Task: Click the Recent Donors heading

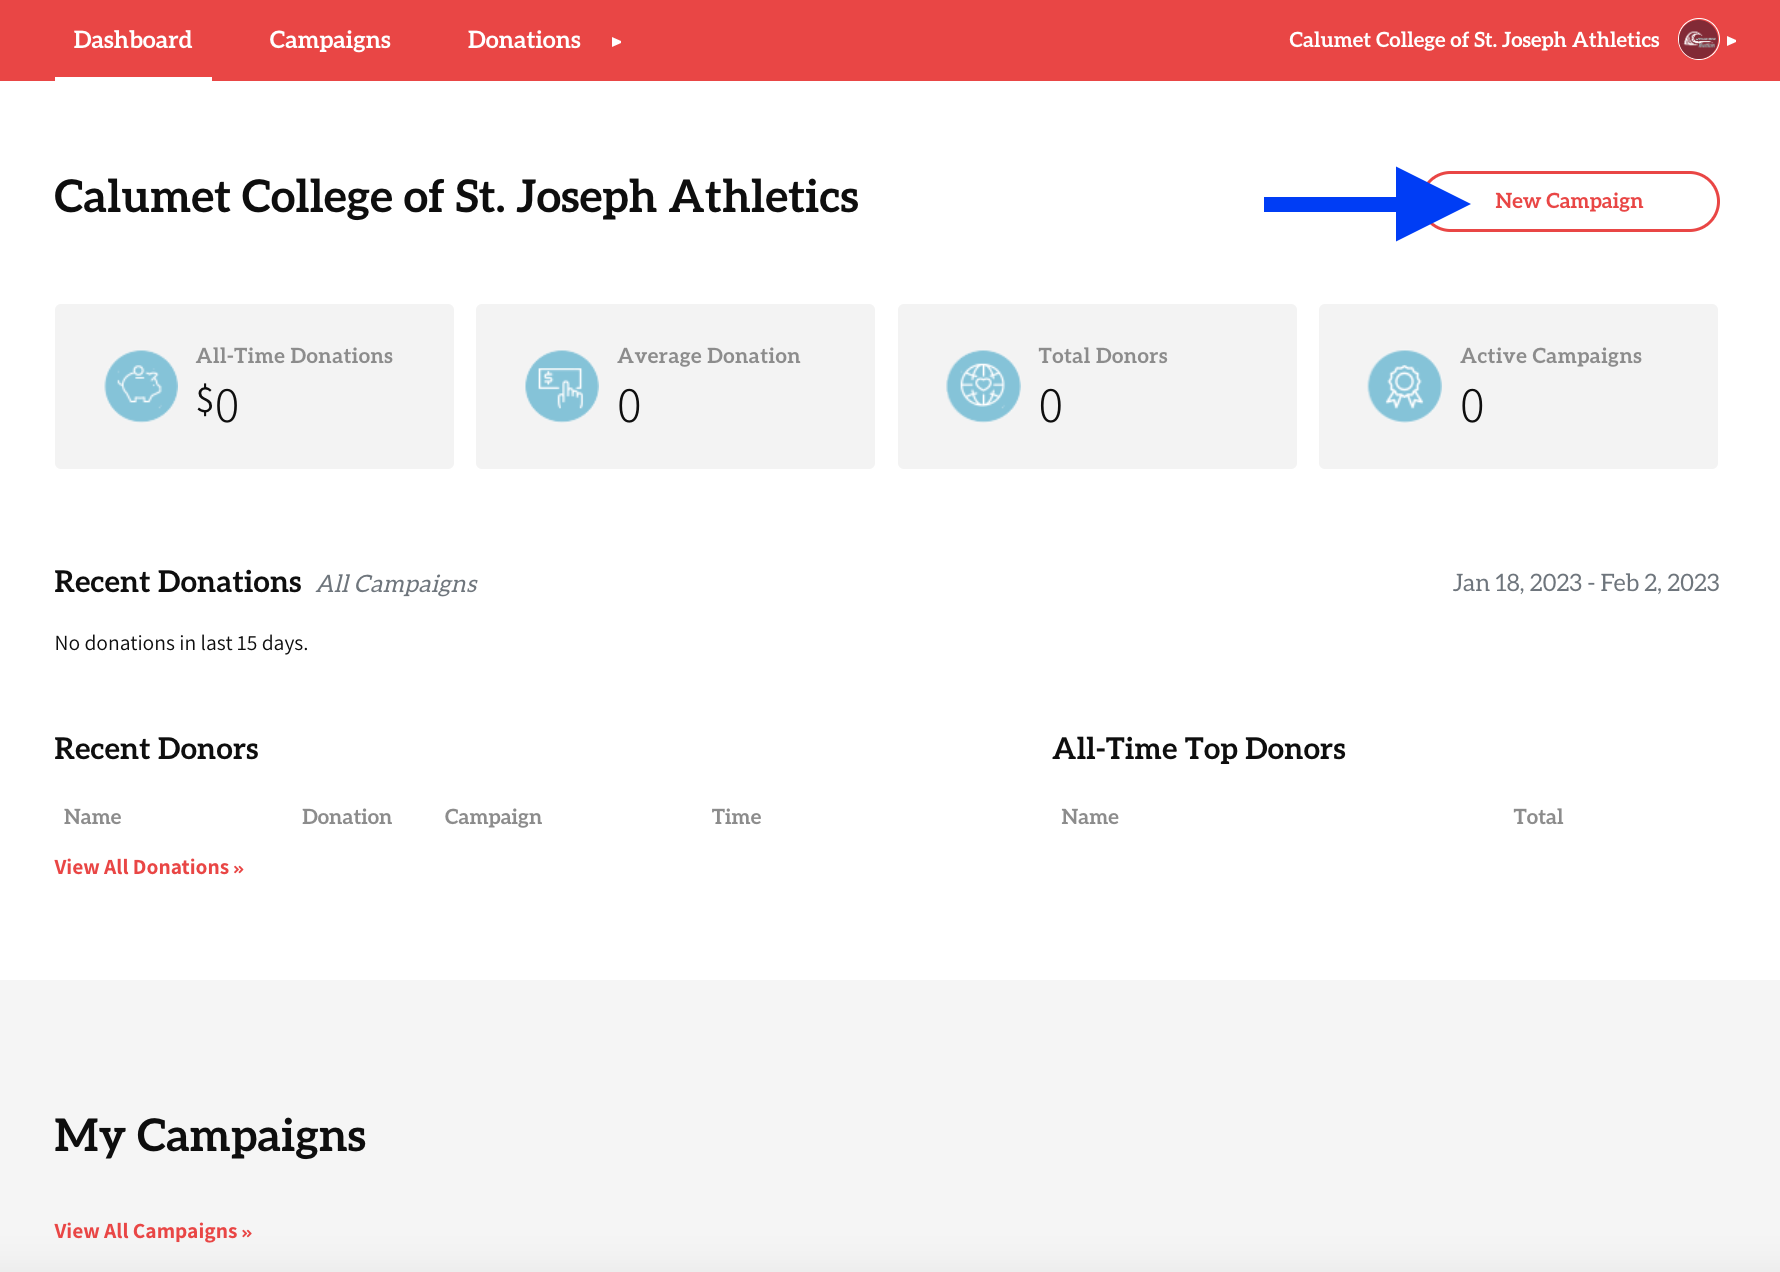Action: point(156,749)
